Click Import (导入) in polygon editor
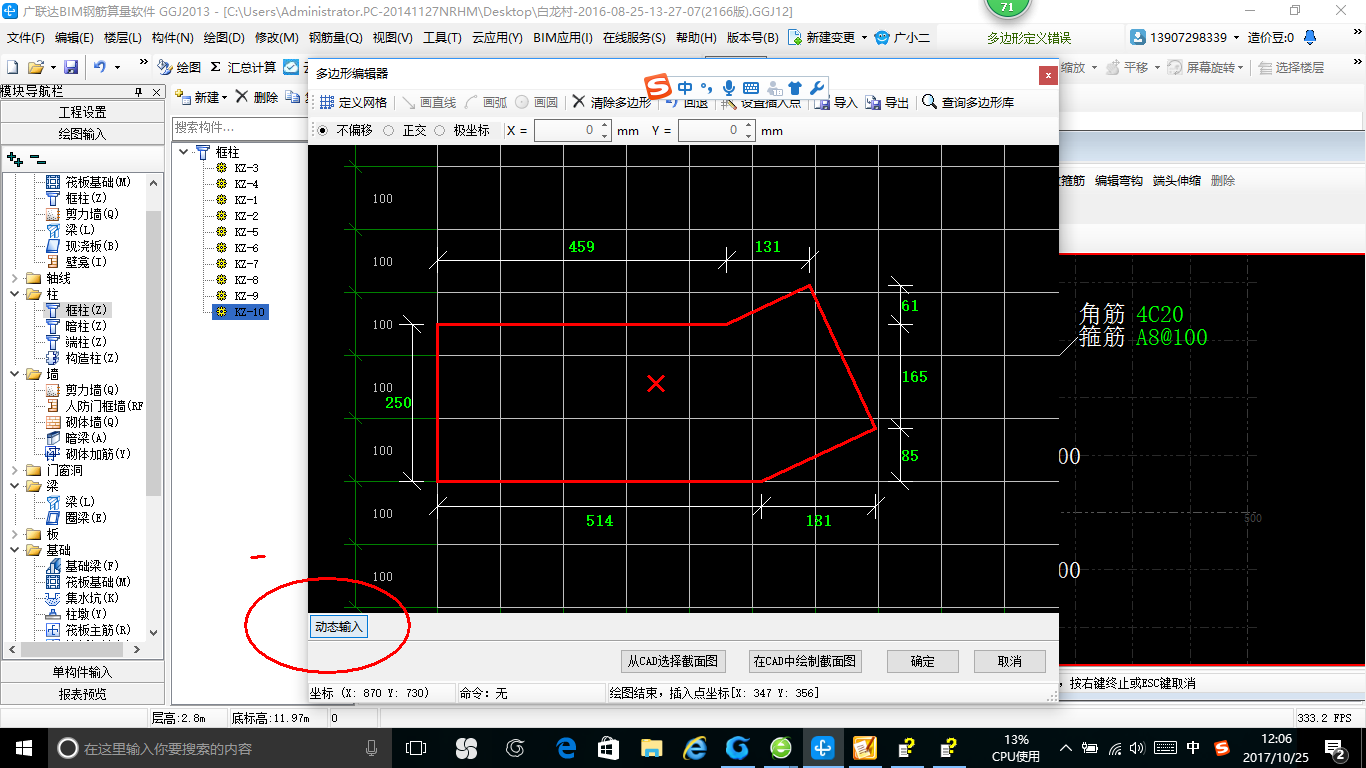 [836, 102]
